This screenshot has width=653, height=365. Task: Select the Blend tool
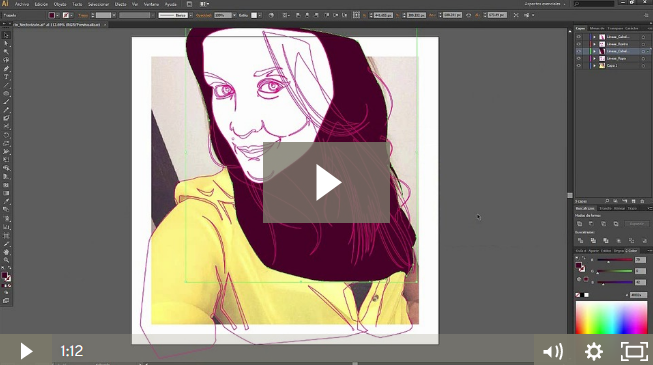(6, 210)
